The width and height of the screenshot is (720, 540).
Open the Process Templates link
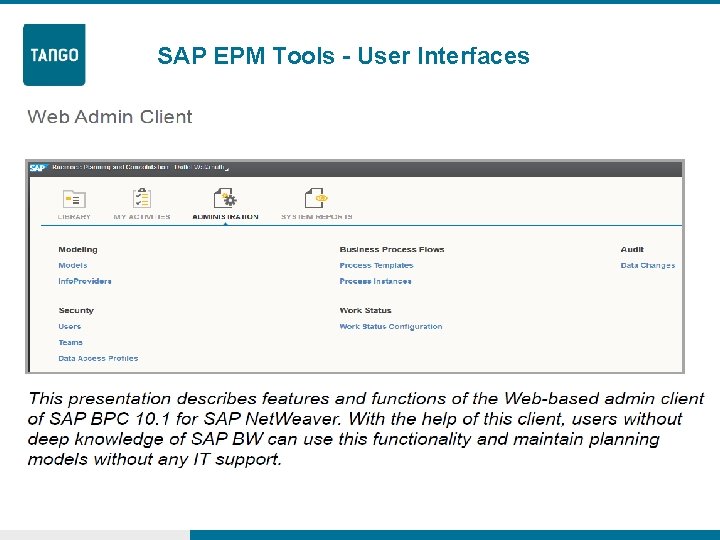click(376, 265)
